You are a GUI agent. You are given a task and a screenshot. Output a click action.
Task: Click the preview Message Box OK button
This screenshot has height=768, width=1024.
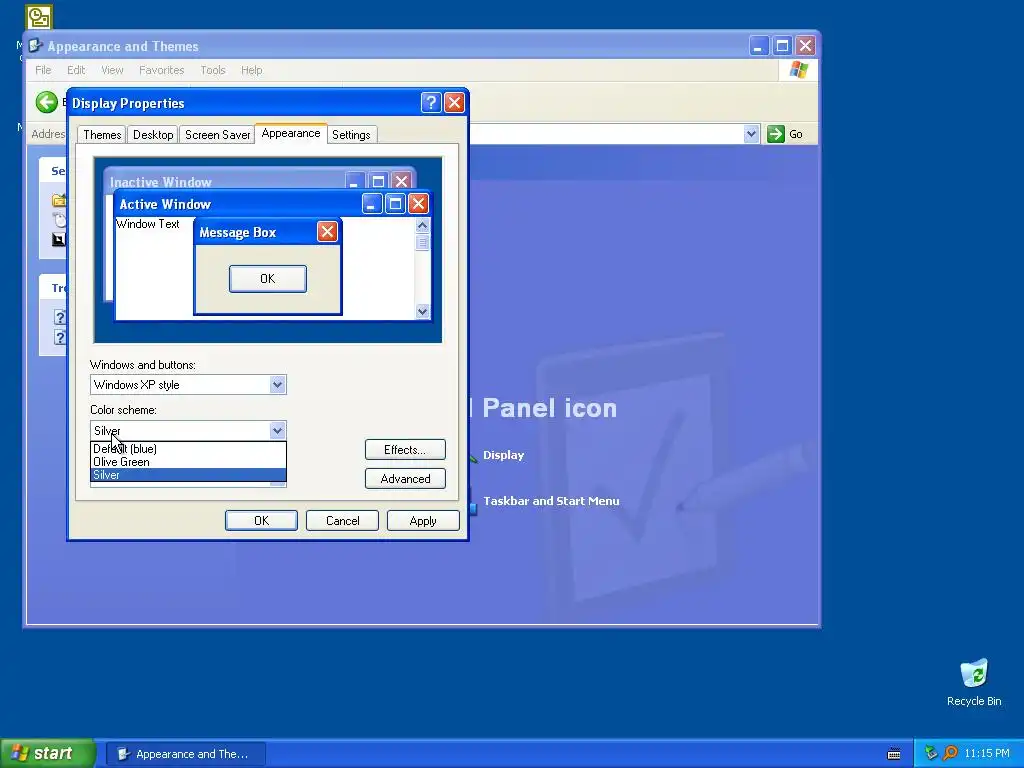pos(268,279)
